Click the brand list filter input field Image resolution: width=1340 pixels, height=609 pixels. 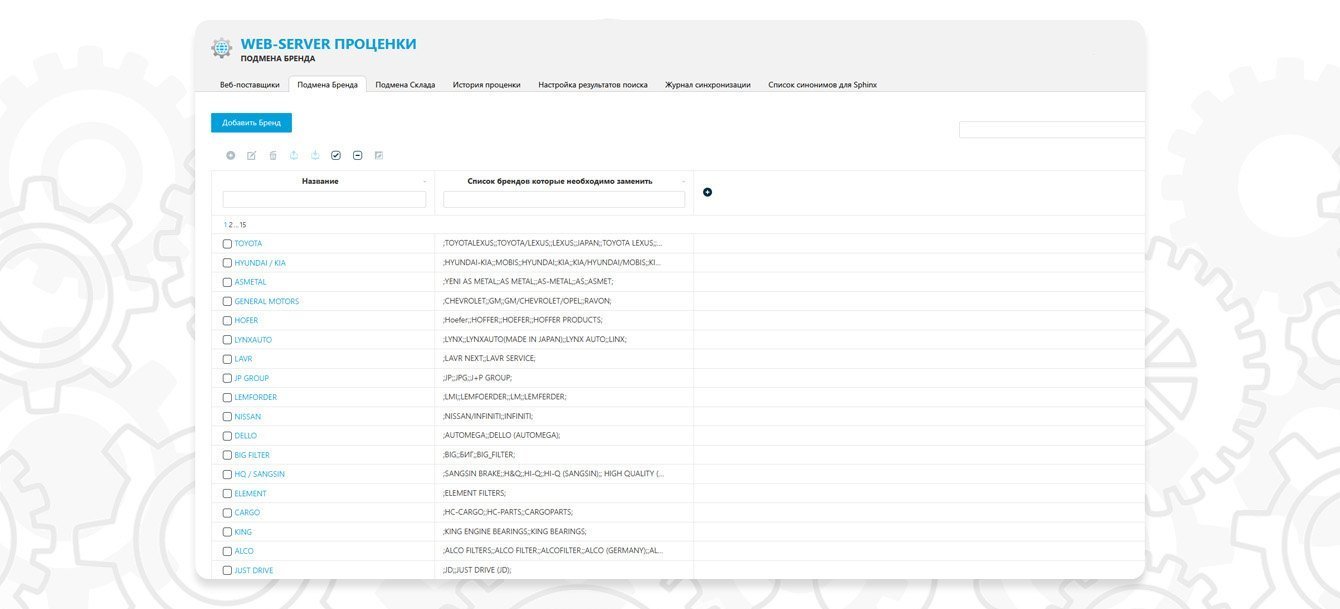(564, 199)
